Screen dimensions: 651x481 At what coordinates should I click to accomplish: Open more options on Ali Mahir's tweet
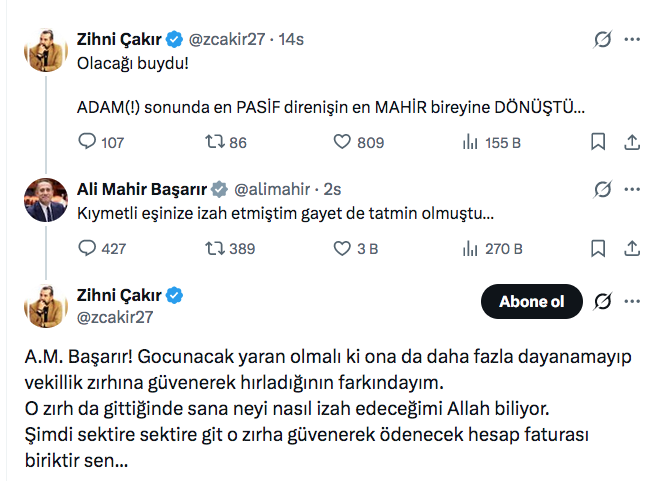[x=632, y=188]
